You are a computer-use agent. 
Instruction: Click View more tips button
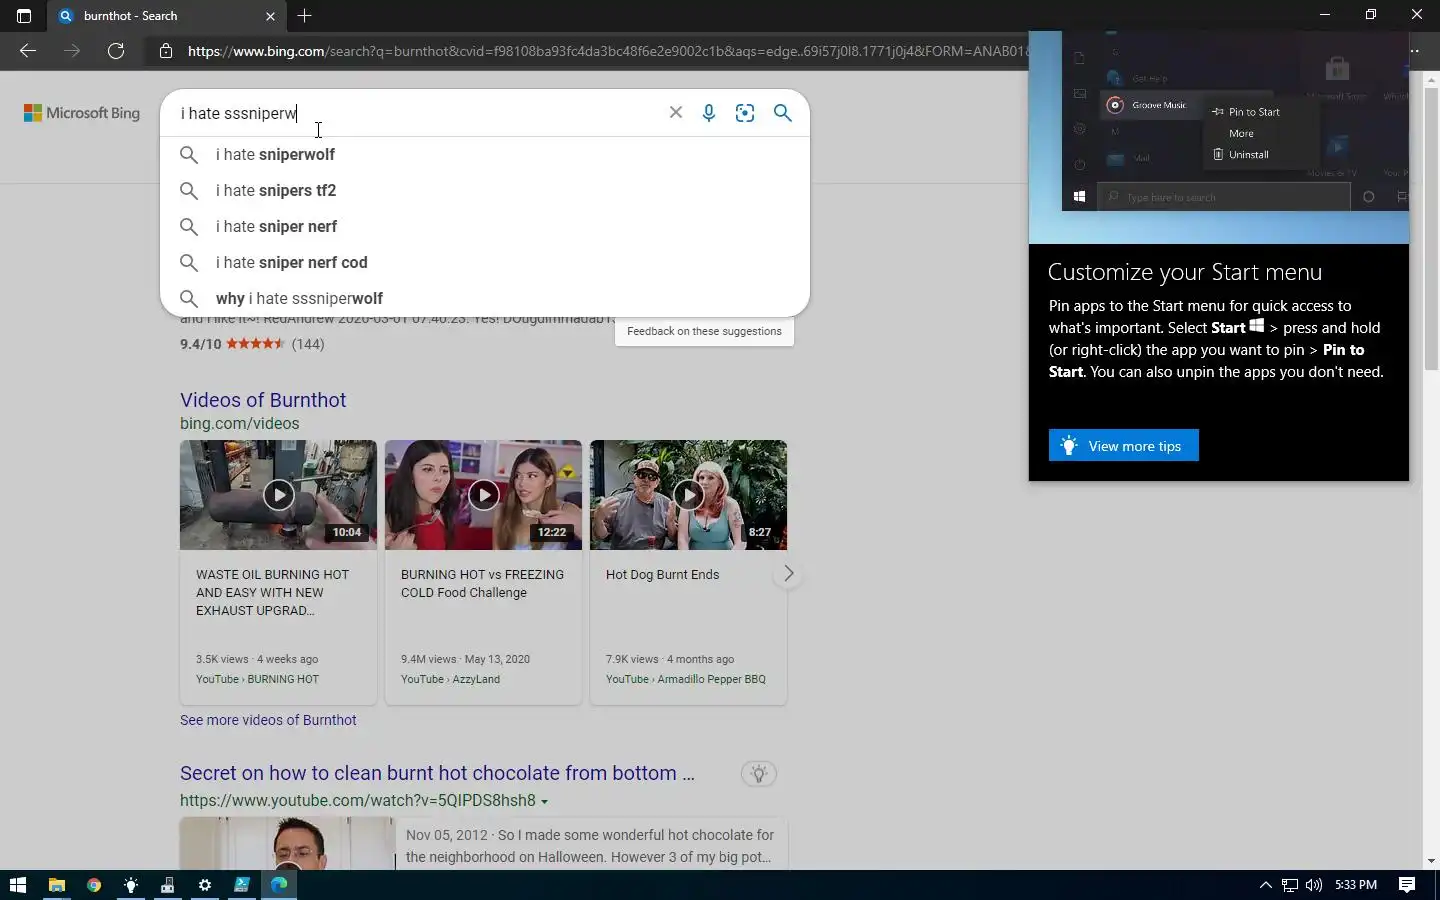1123,446
